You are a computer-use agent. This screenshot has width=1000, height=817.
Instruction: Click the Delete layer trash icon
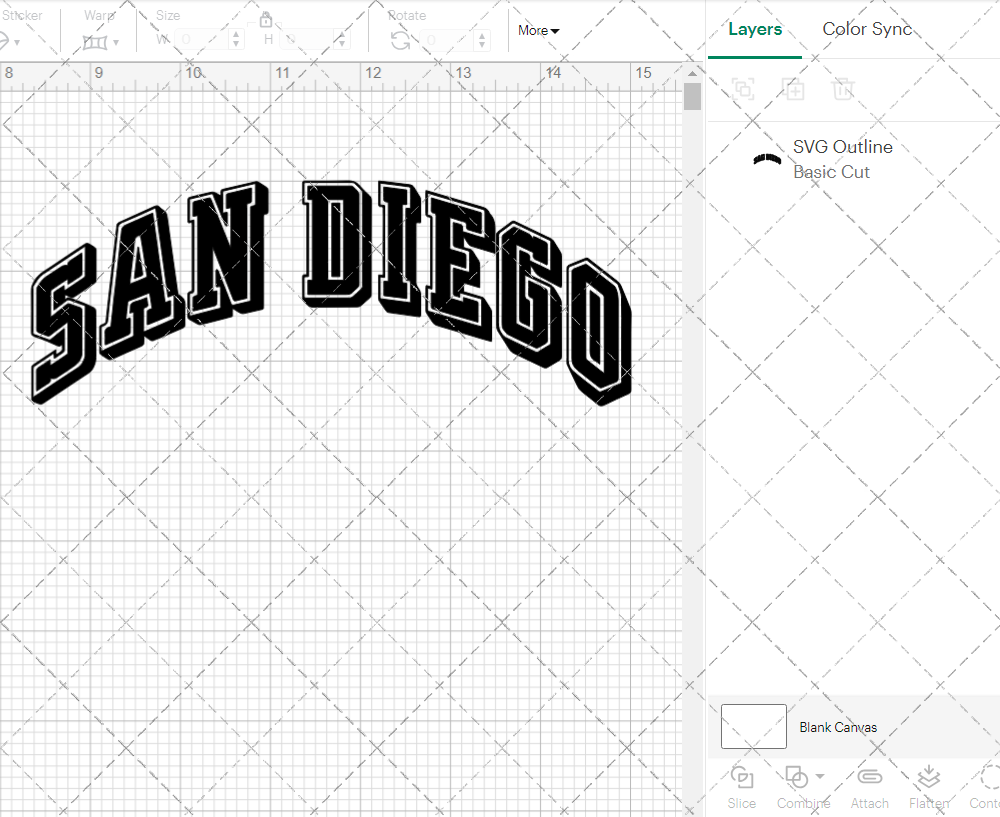(843, 89)
